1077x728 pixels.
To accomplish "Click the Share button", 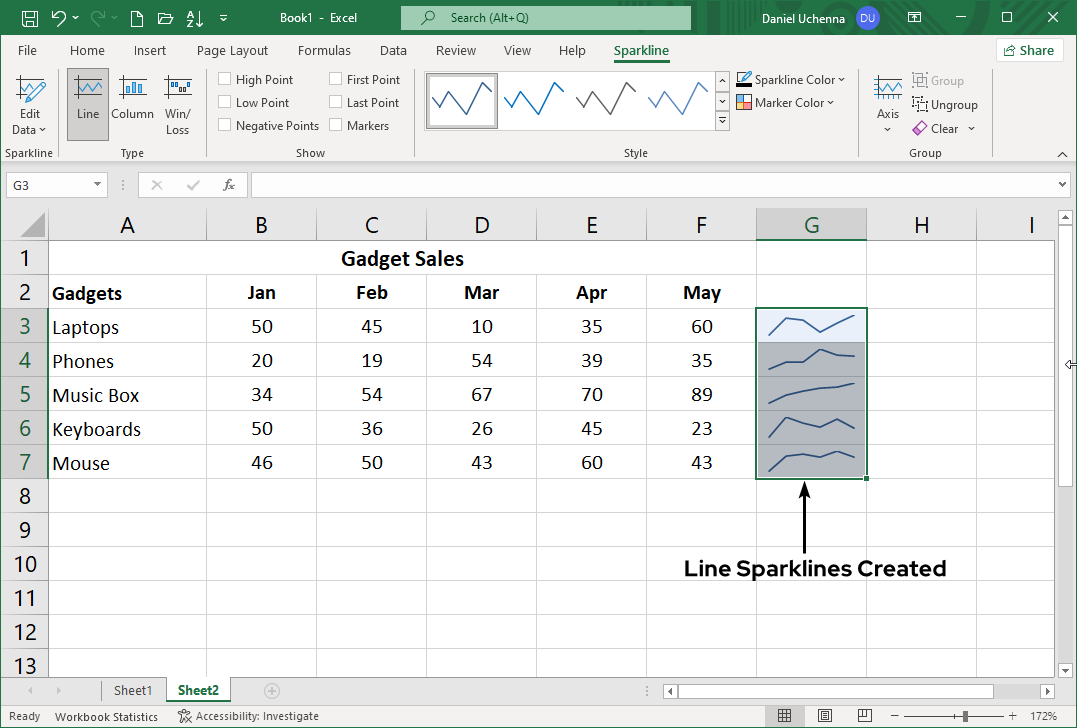I will tap(1029, 49).
